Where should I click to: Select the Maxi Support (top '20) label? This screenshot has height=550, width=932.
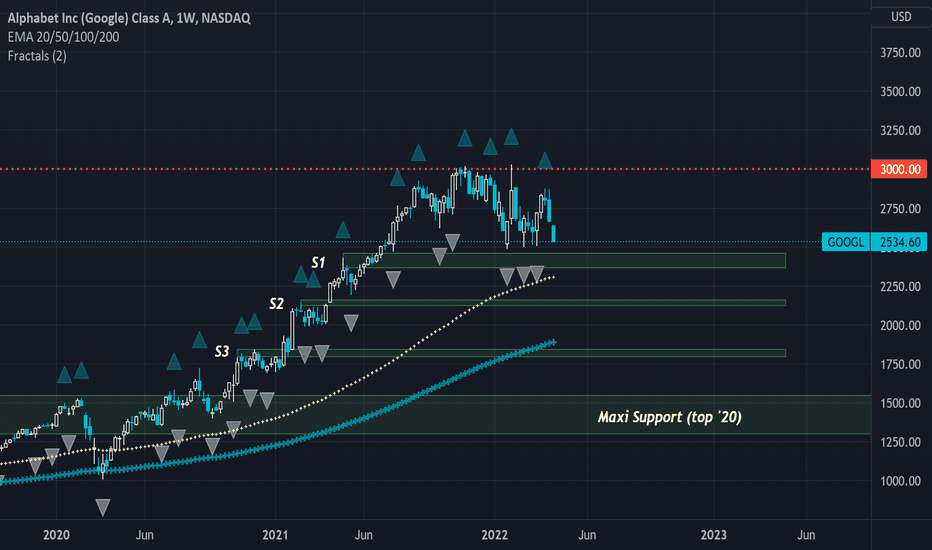pos(669,417)
